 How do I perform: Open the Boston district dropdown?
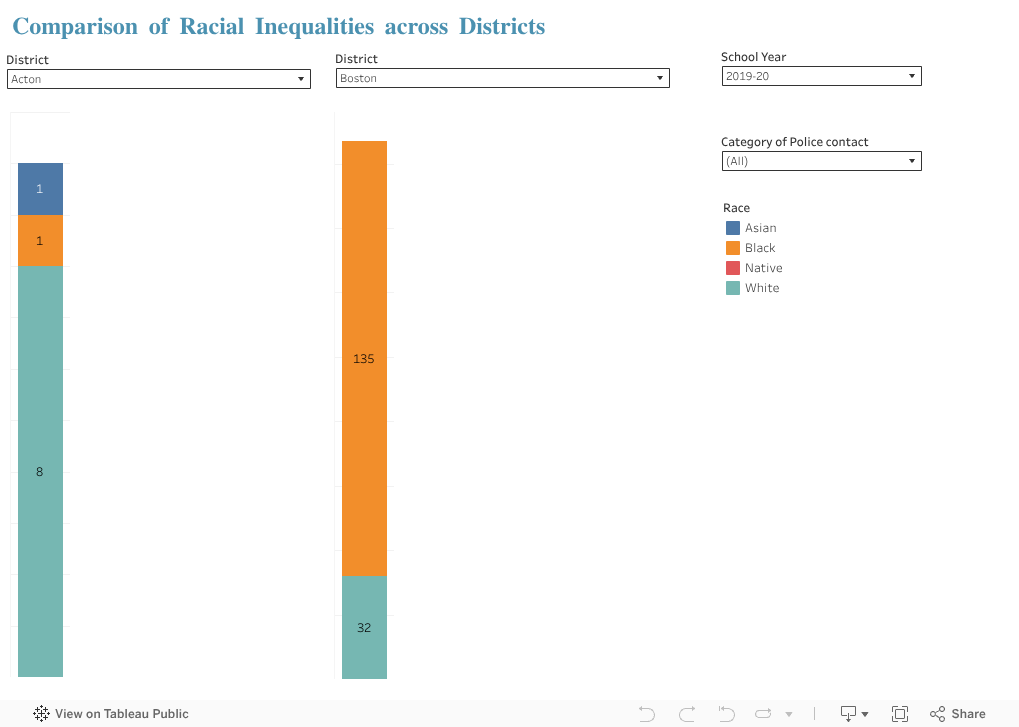click(502, 78)
